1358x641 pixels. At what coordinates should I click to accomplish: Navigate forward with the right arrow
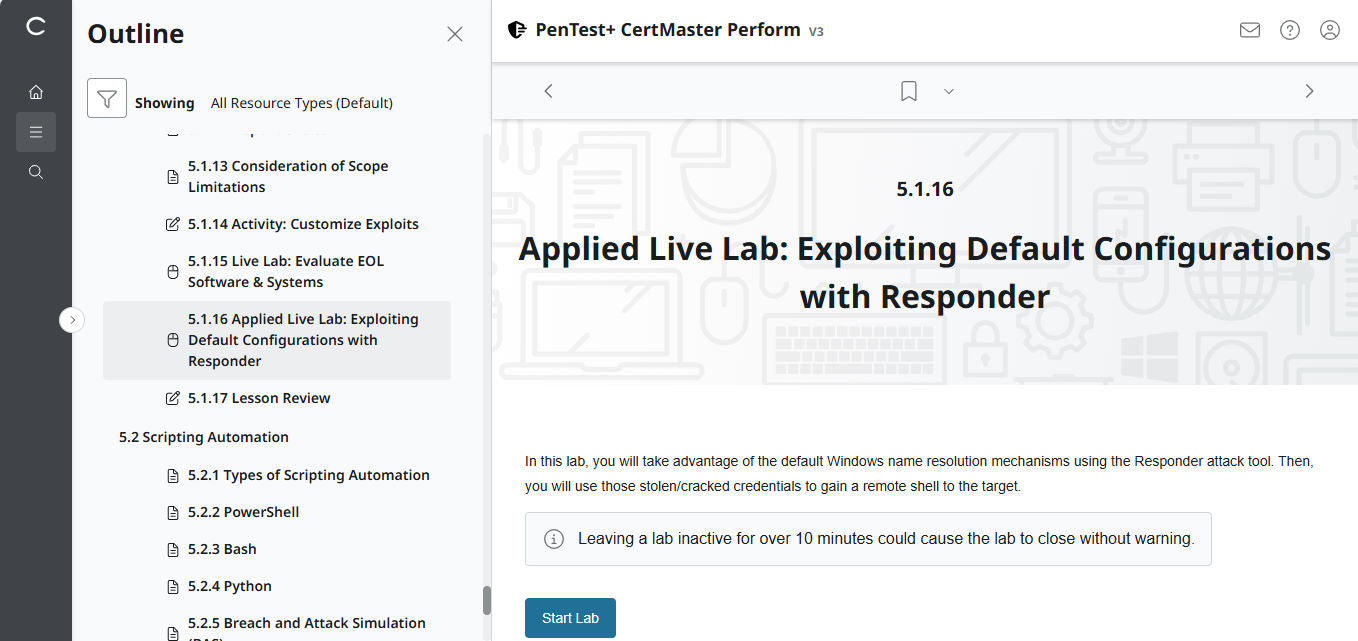(x=1309, y=90)
